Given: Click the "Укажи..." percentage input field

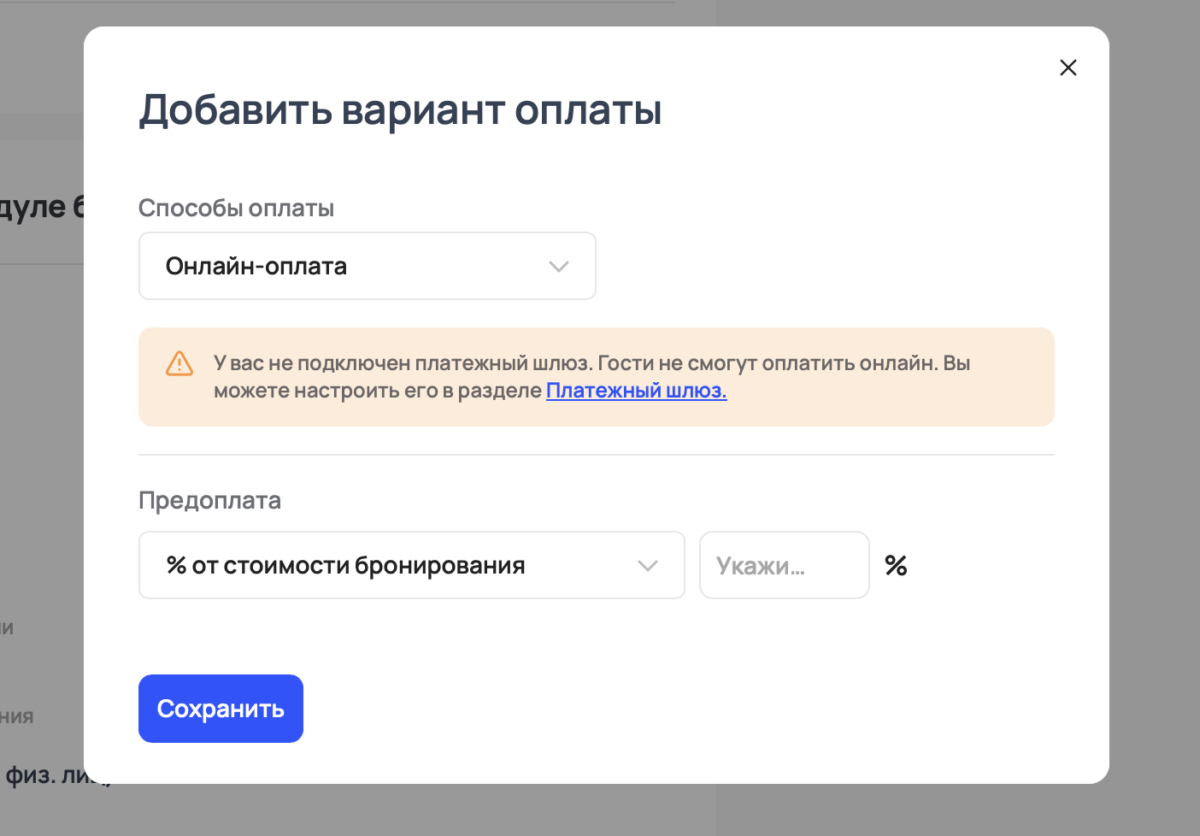Looking at the screenshot, I should pos(784,564).
